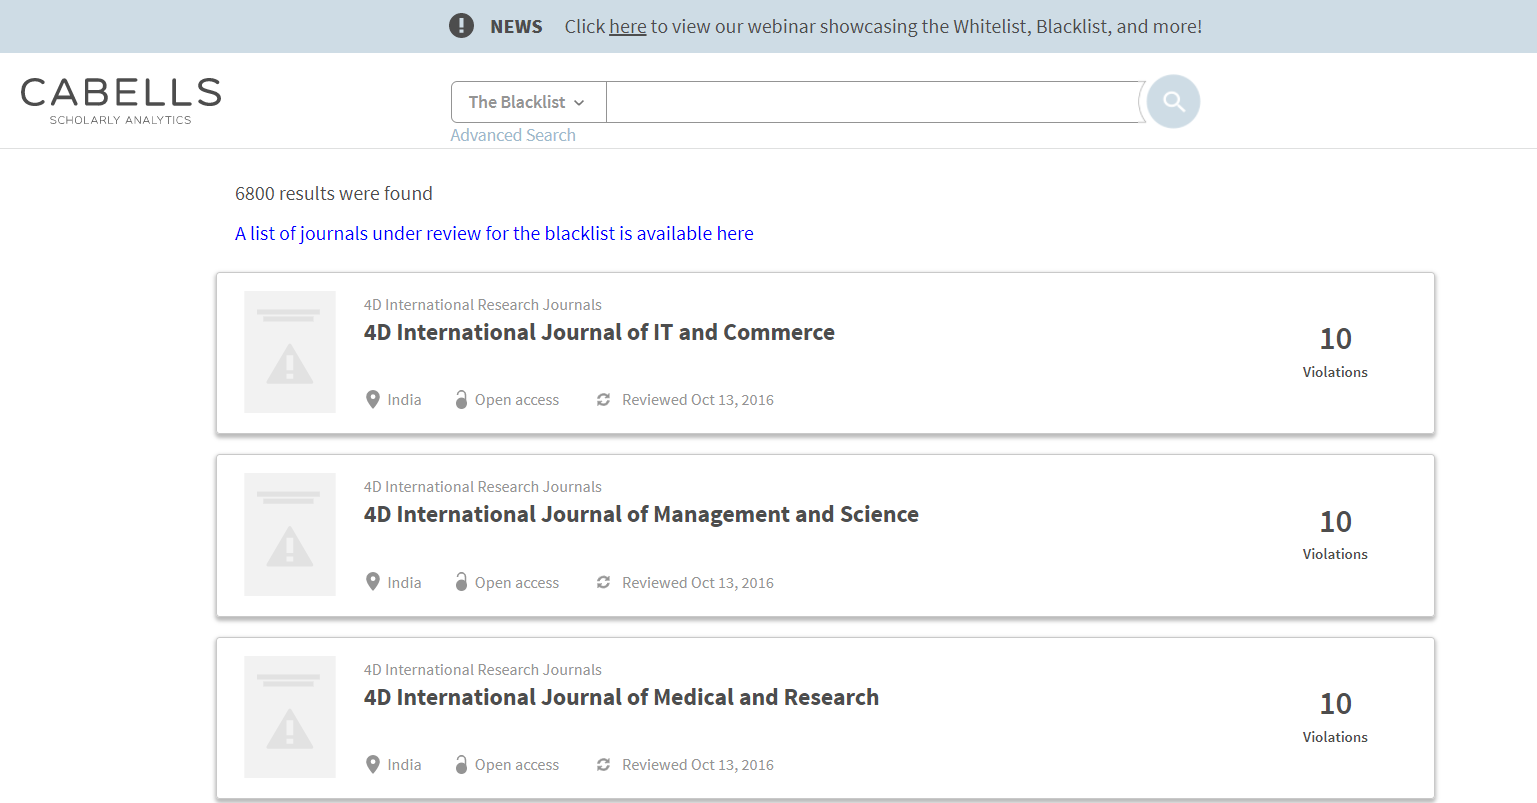
Task: Click publisher name above IT and Commerce title
Action: (x=483, y=305)
